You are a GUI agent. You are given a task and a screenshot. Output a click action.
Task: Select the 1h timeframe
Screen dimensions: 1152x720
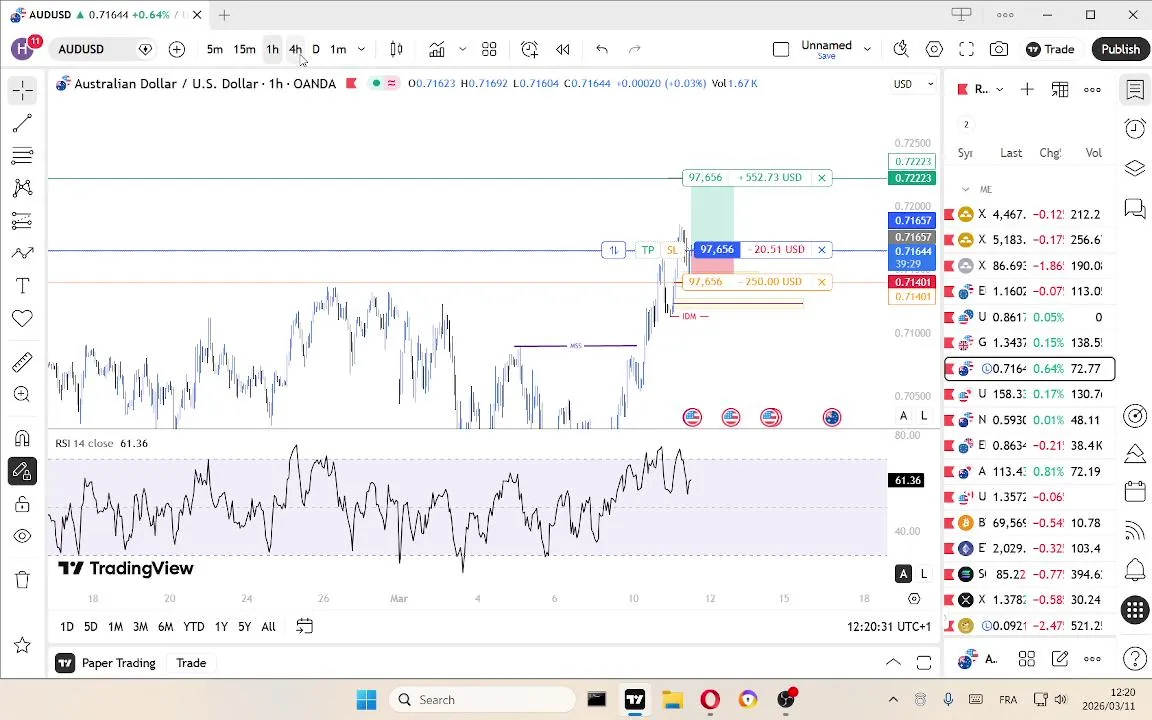(x=273, y=49)
